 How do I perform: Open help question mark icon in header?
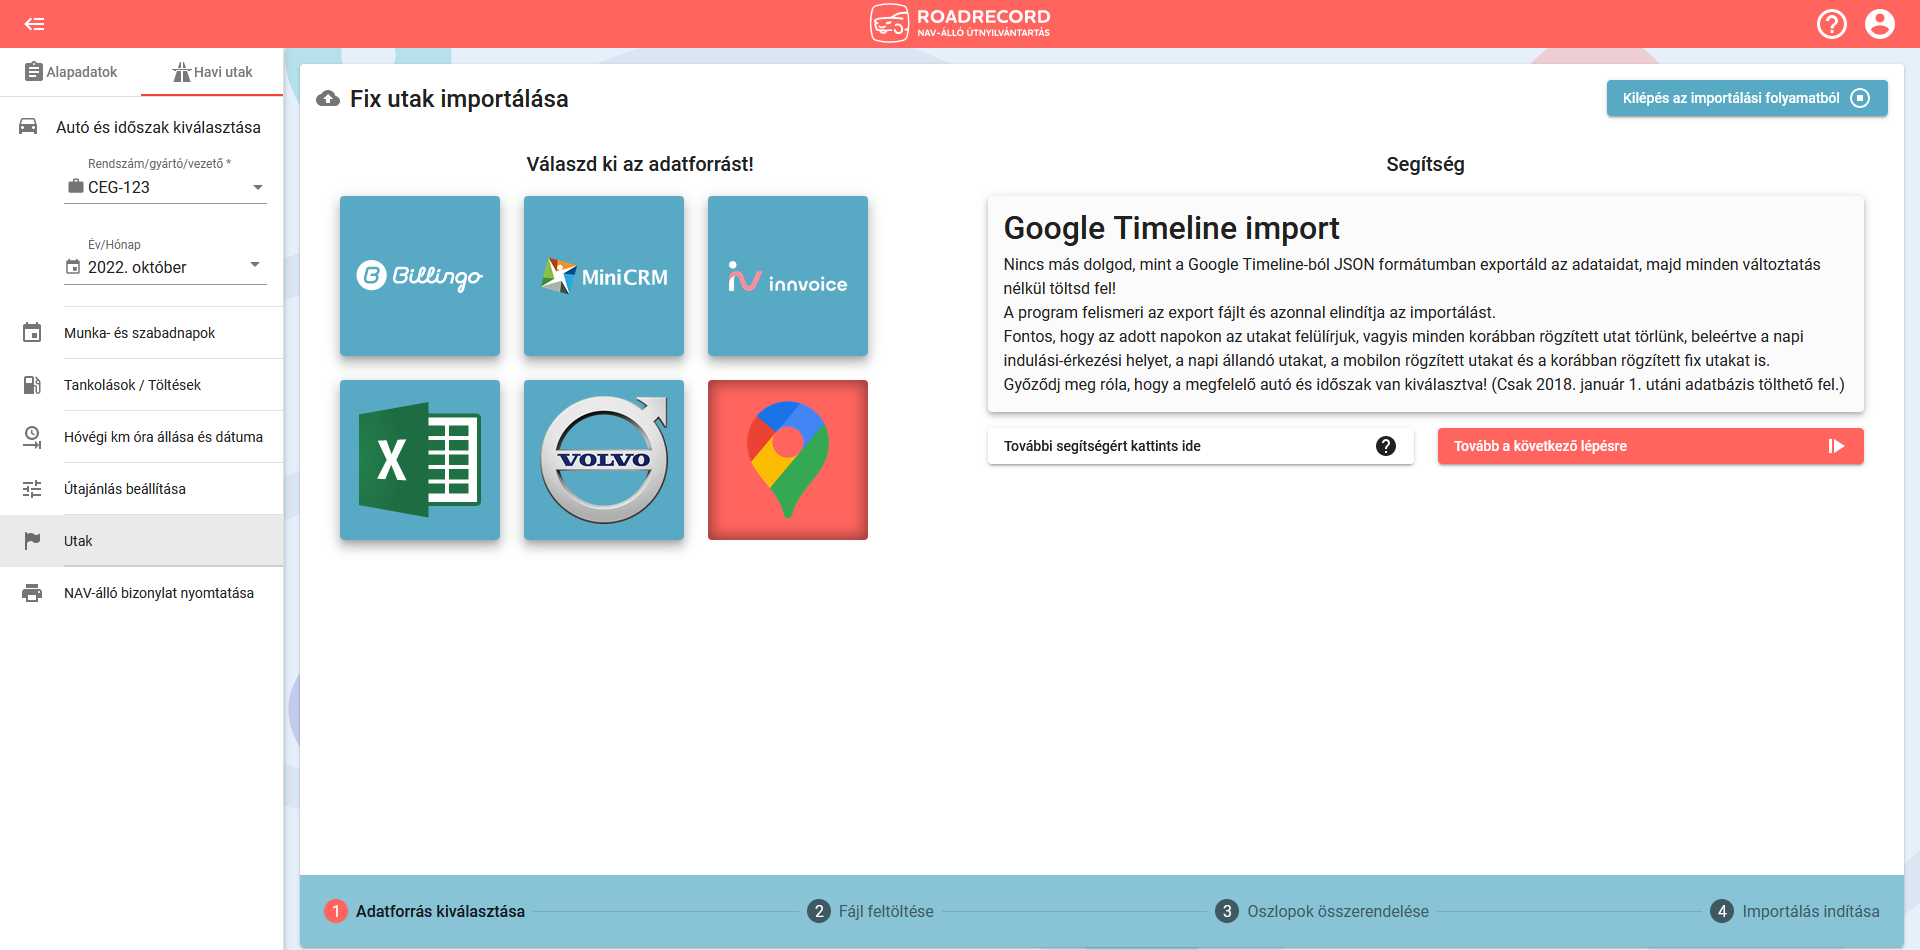(x=1832, y=24)
